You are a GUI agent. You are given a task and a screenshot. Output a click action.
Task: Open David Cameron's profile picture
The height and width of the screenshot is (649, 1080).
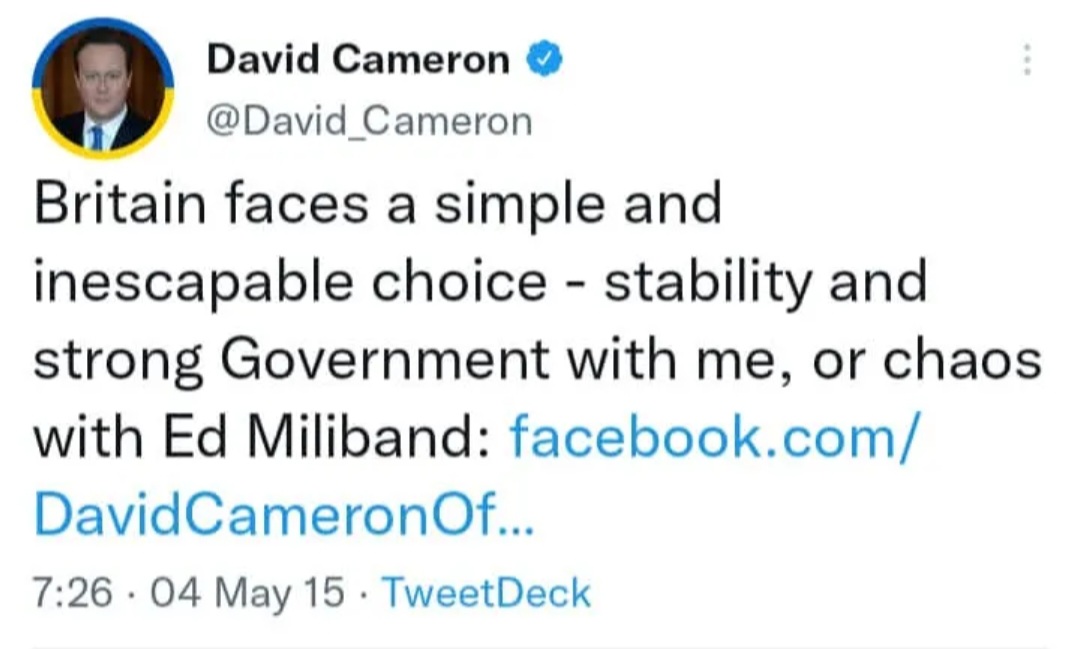(103, 89)
